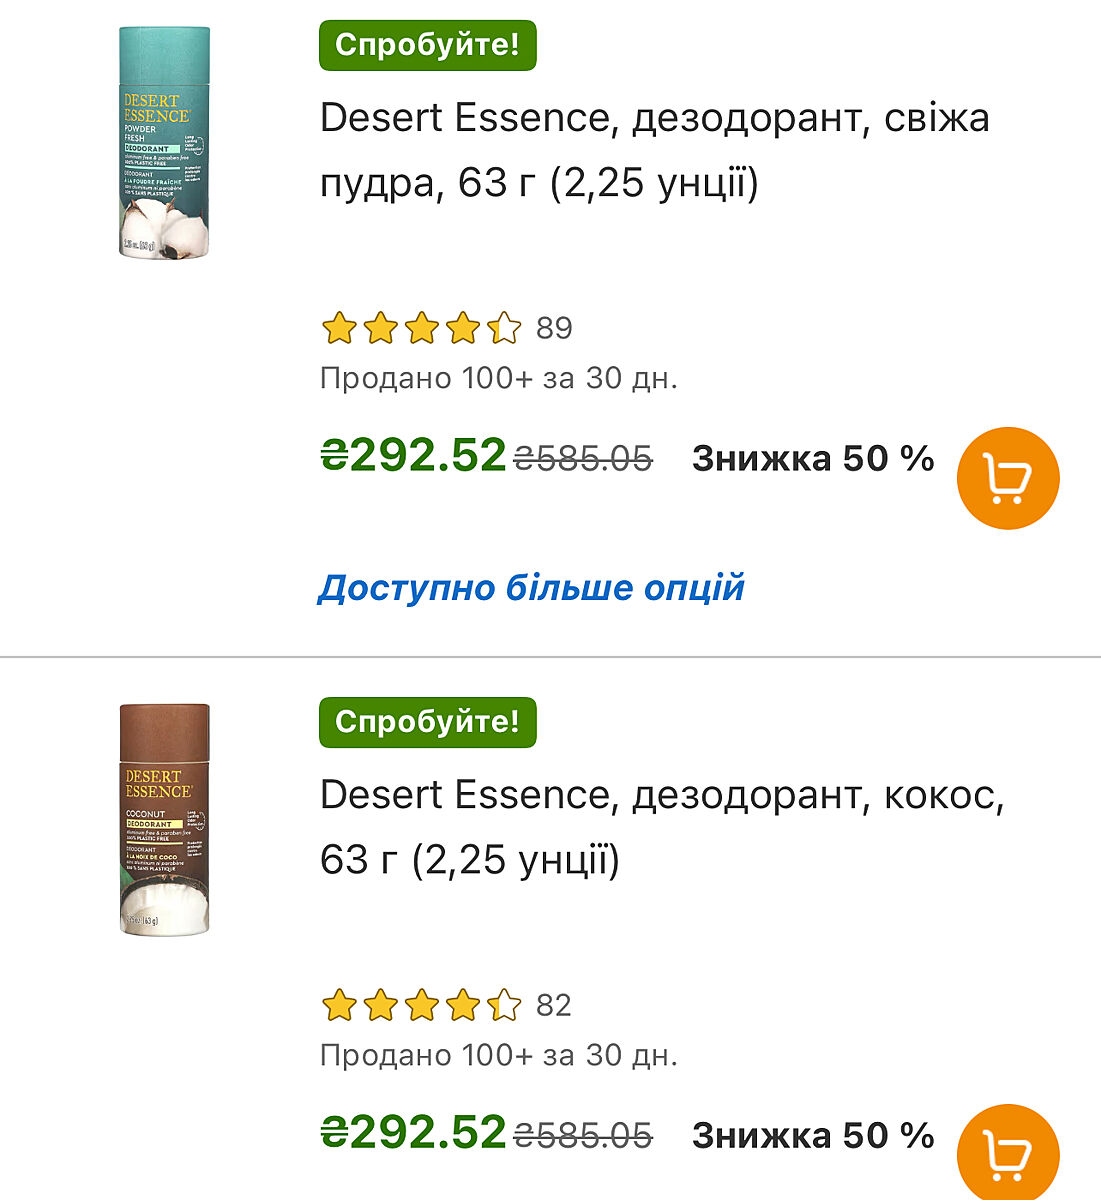Click 'Продано 100+' text under 82 reviews
Image resolution: width=1101 pixels, height=1200 pixels.
coord(498,1056)
